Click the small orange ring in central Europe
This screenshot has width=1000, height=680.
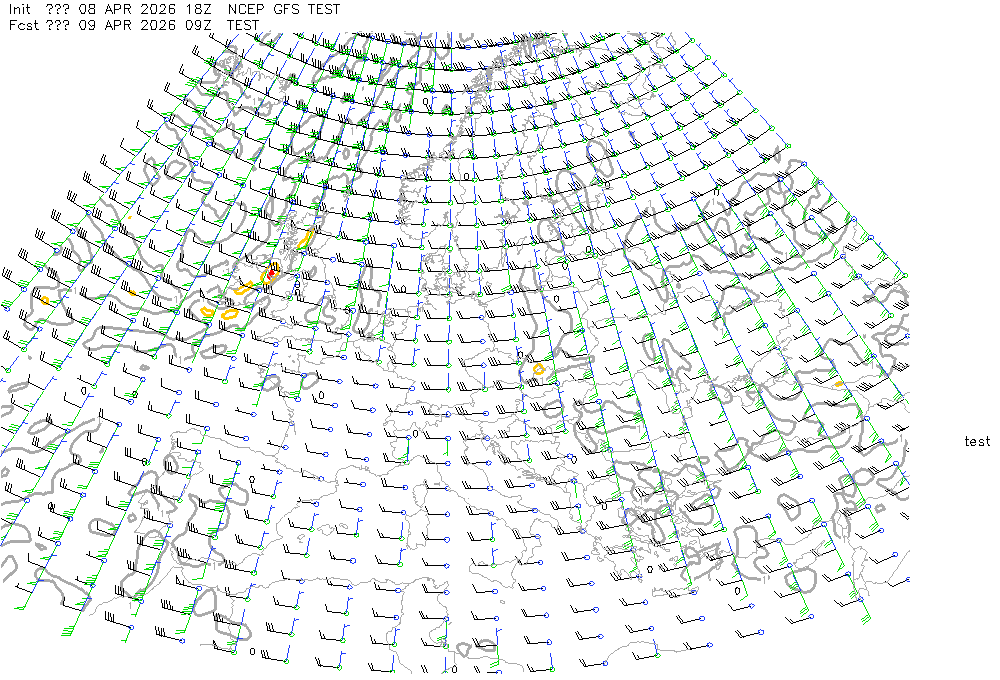539,369
